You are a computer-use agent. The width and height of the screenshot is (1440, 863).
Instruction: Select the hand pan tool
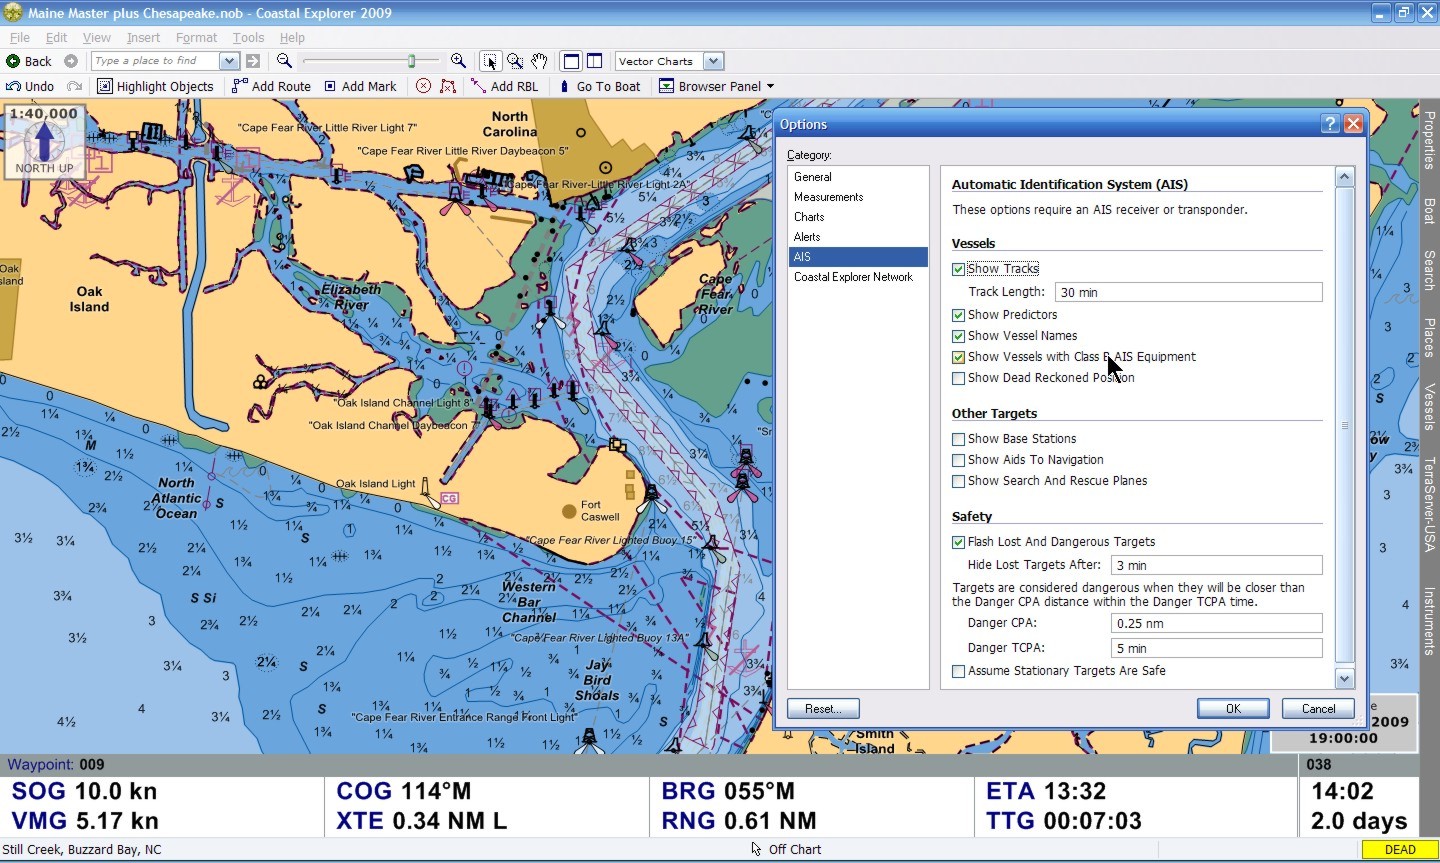pos(539,61)
